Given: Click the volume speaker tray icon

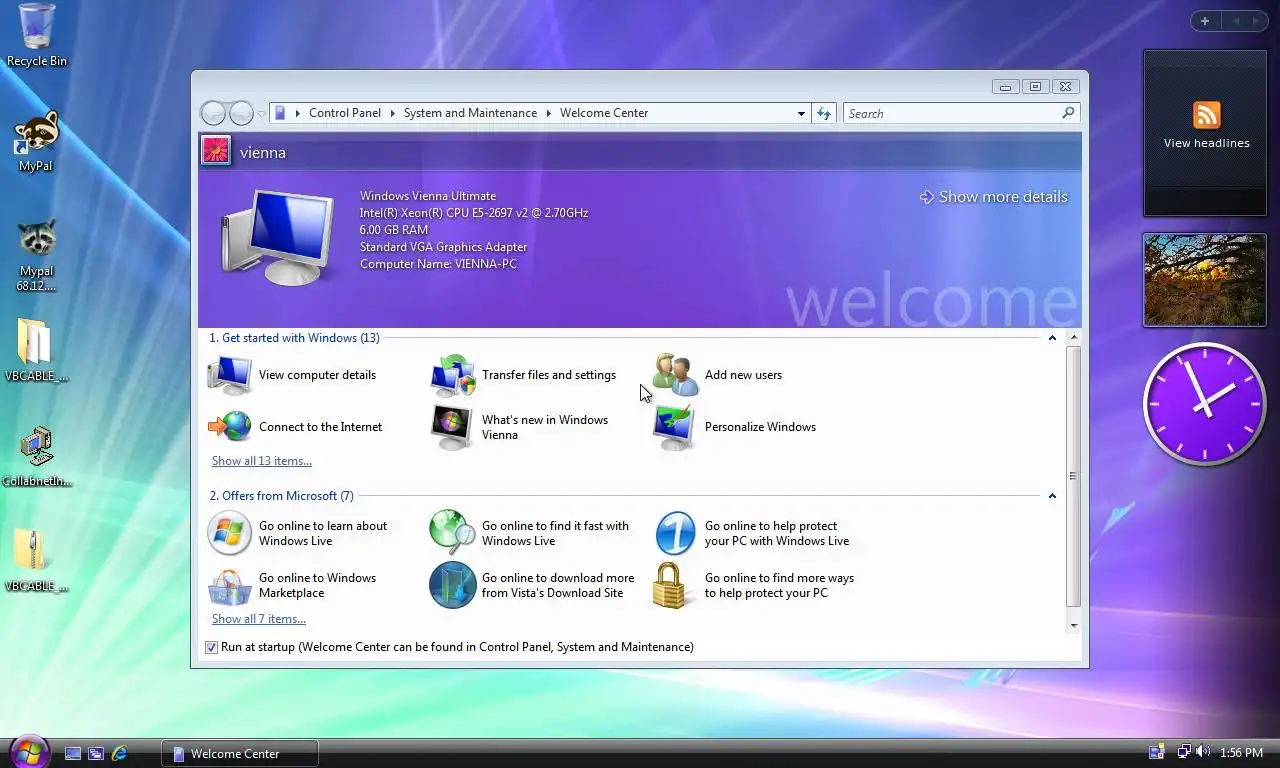Looking at the screenshot, I should click(1202, 752).
